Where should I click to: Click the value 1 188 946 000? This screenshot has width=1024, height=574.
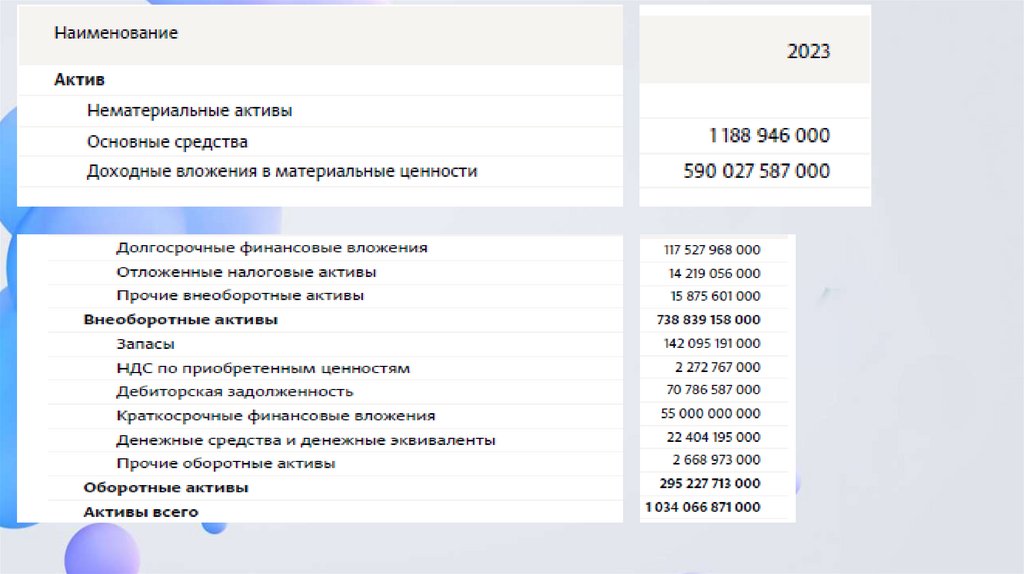click(769, 135)
